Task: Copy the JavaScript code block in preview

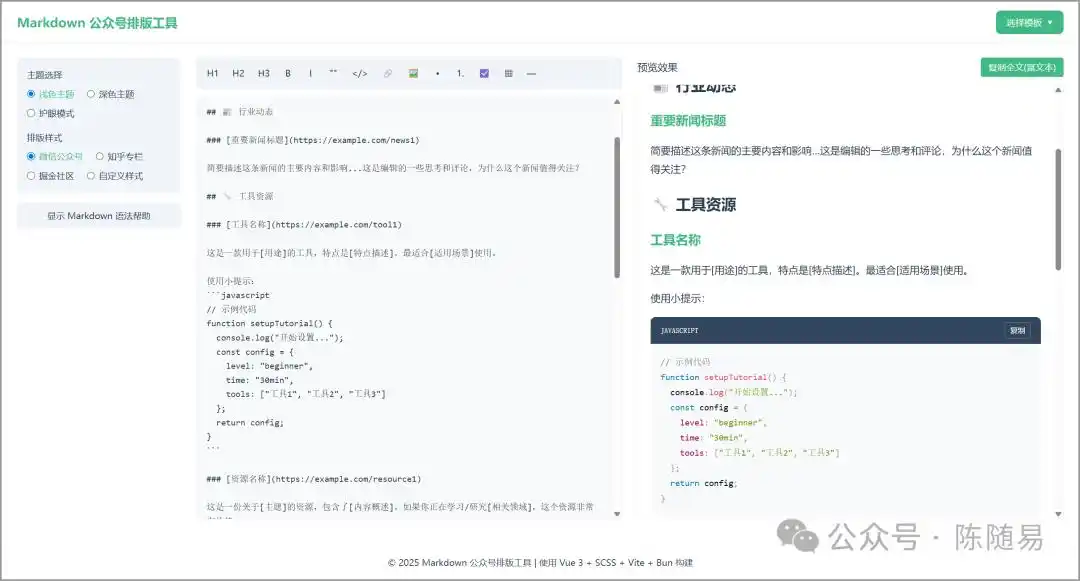Action: [1017, 330]
